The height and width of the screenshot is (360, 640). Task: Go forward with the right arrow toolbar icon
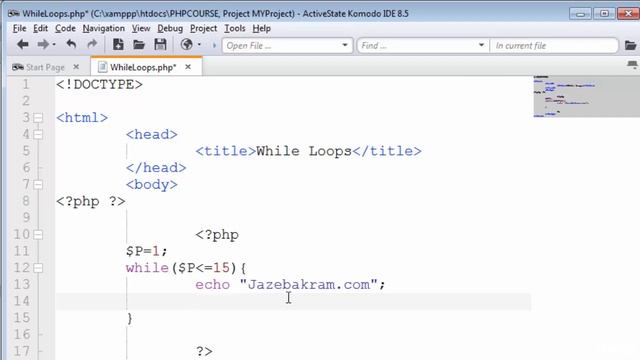(x=42, y=44)
